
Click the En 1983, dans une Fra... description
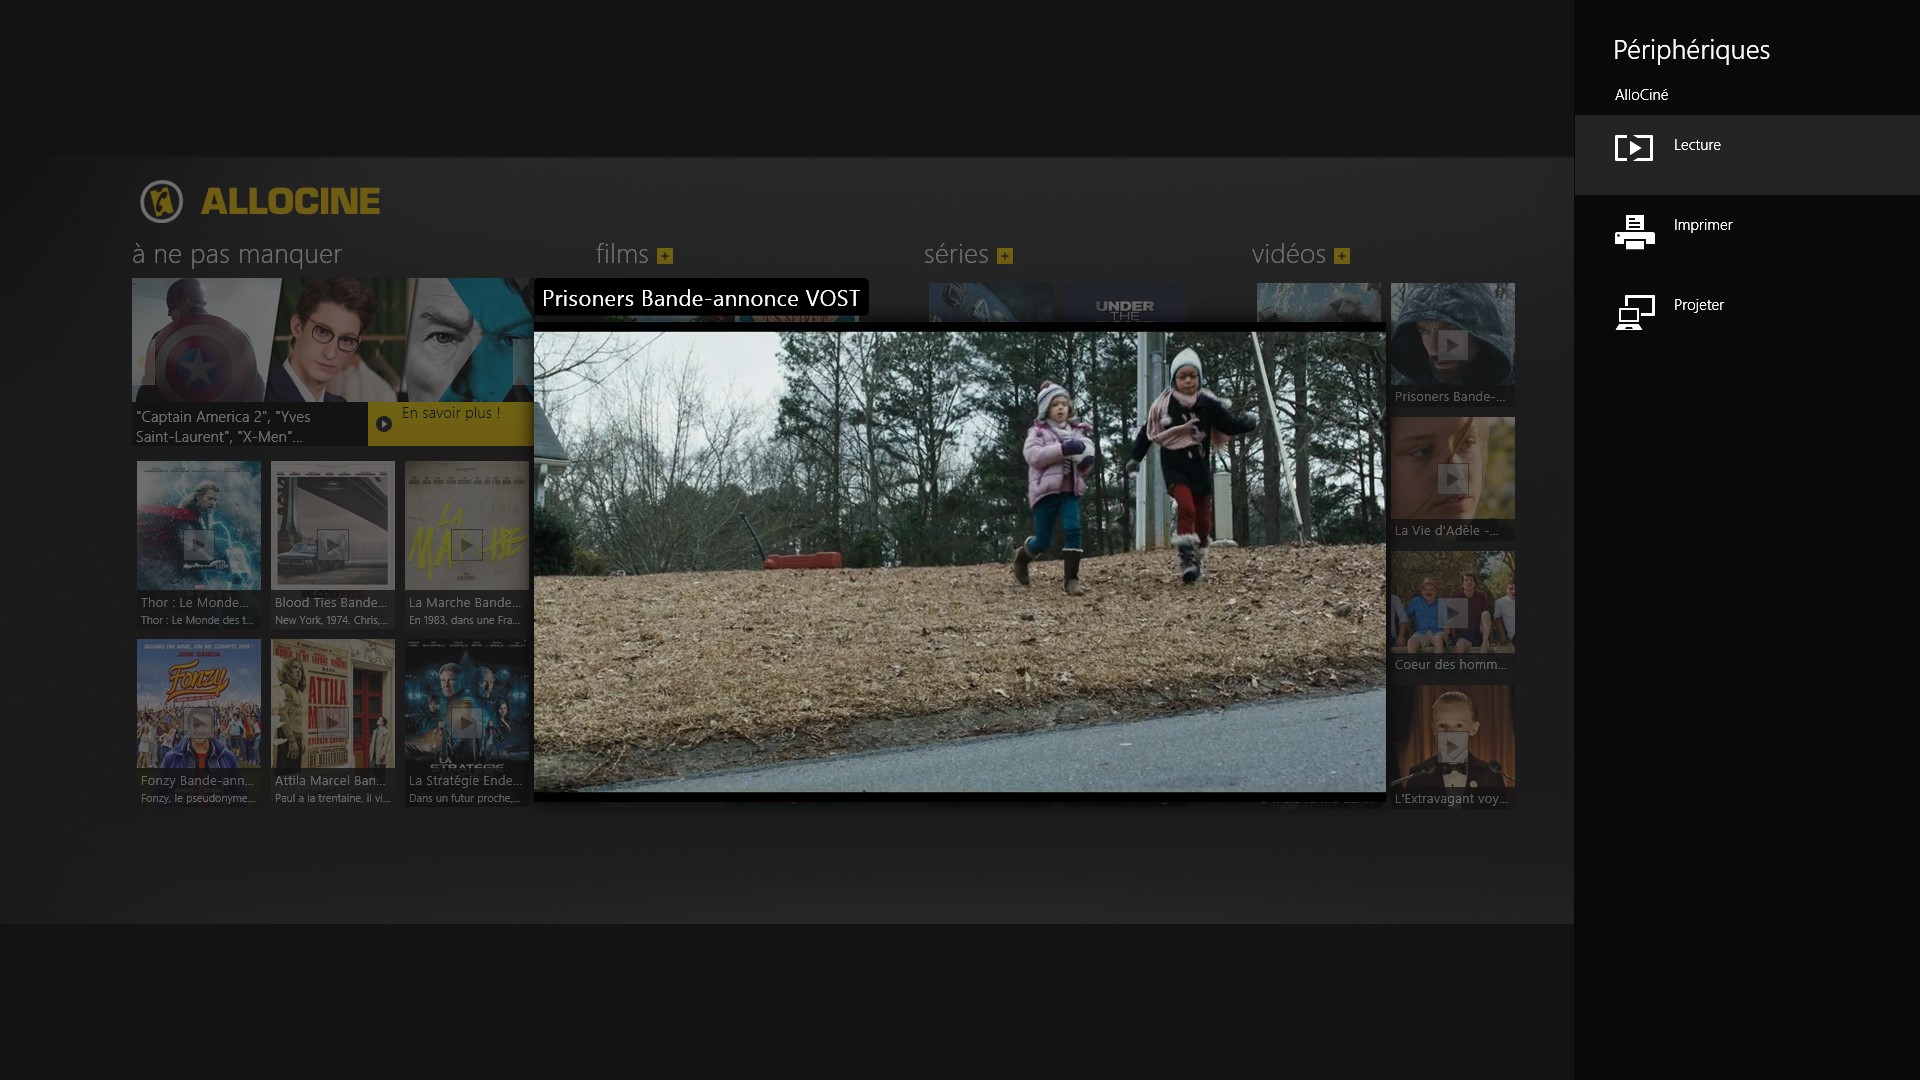[464, 620]
